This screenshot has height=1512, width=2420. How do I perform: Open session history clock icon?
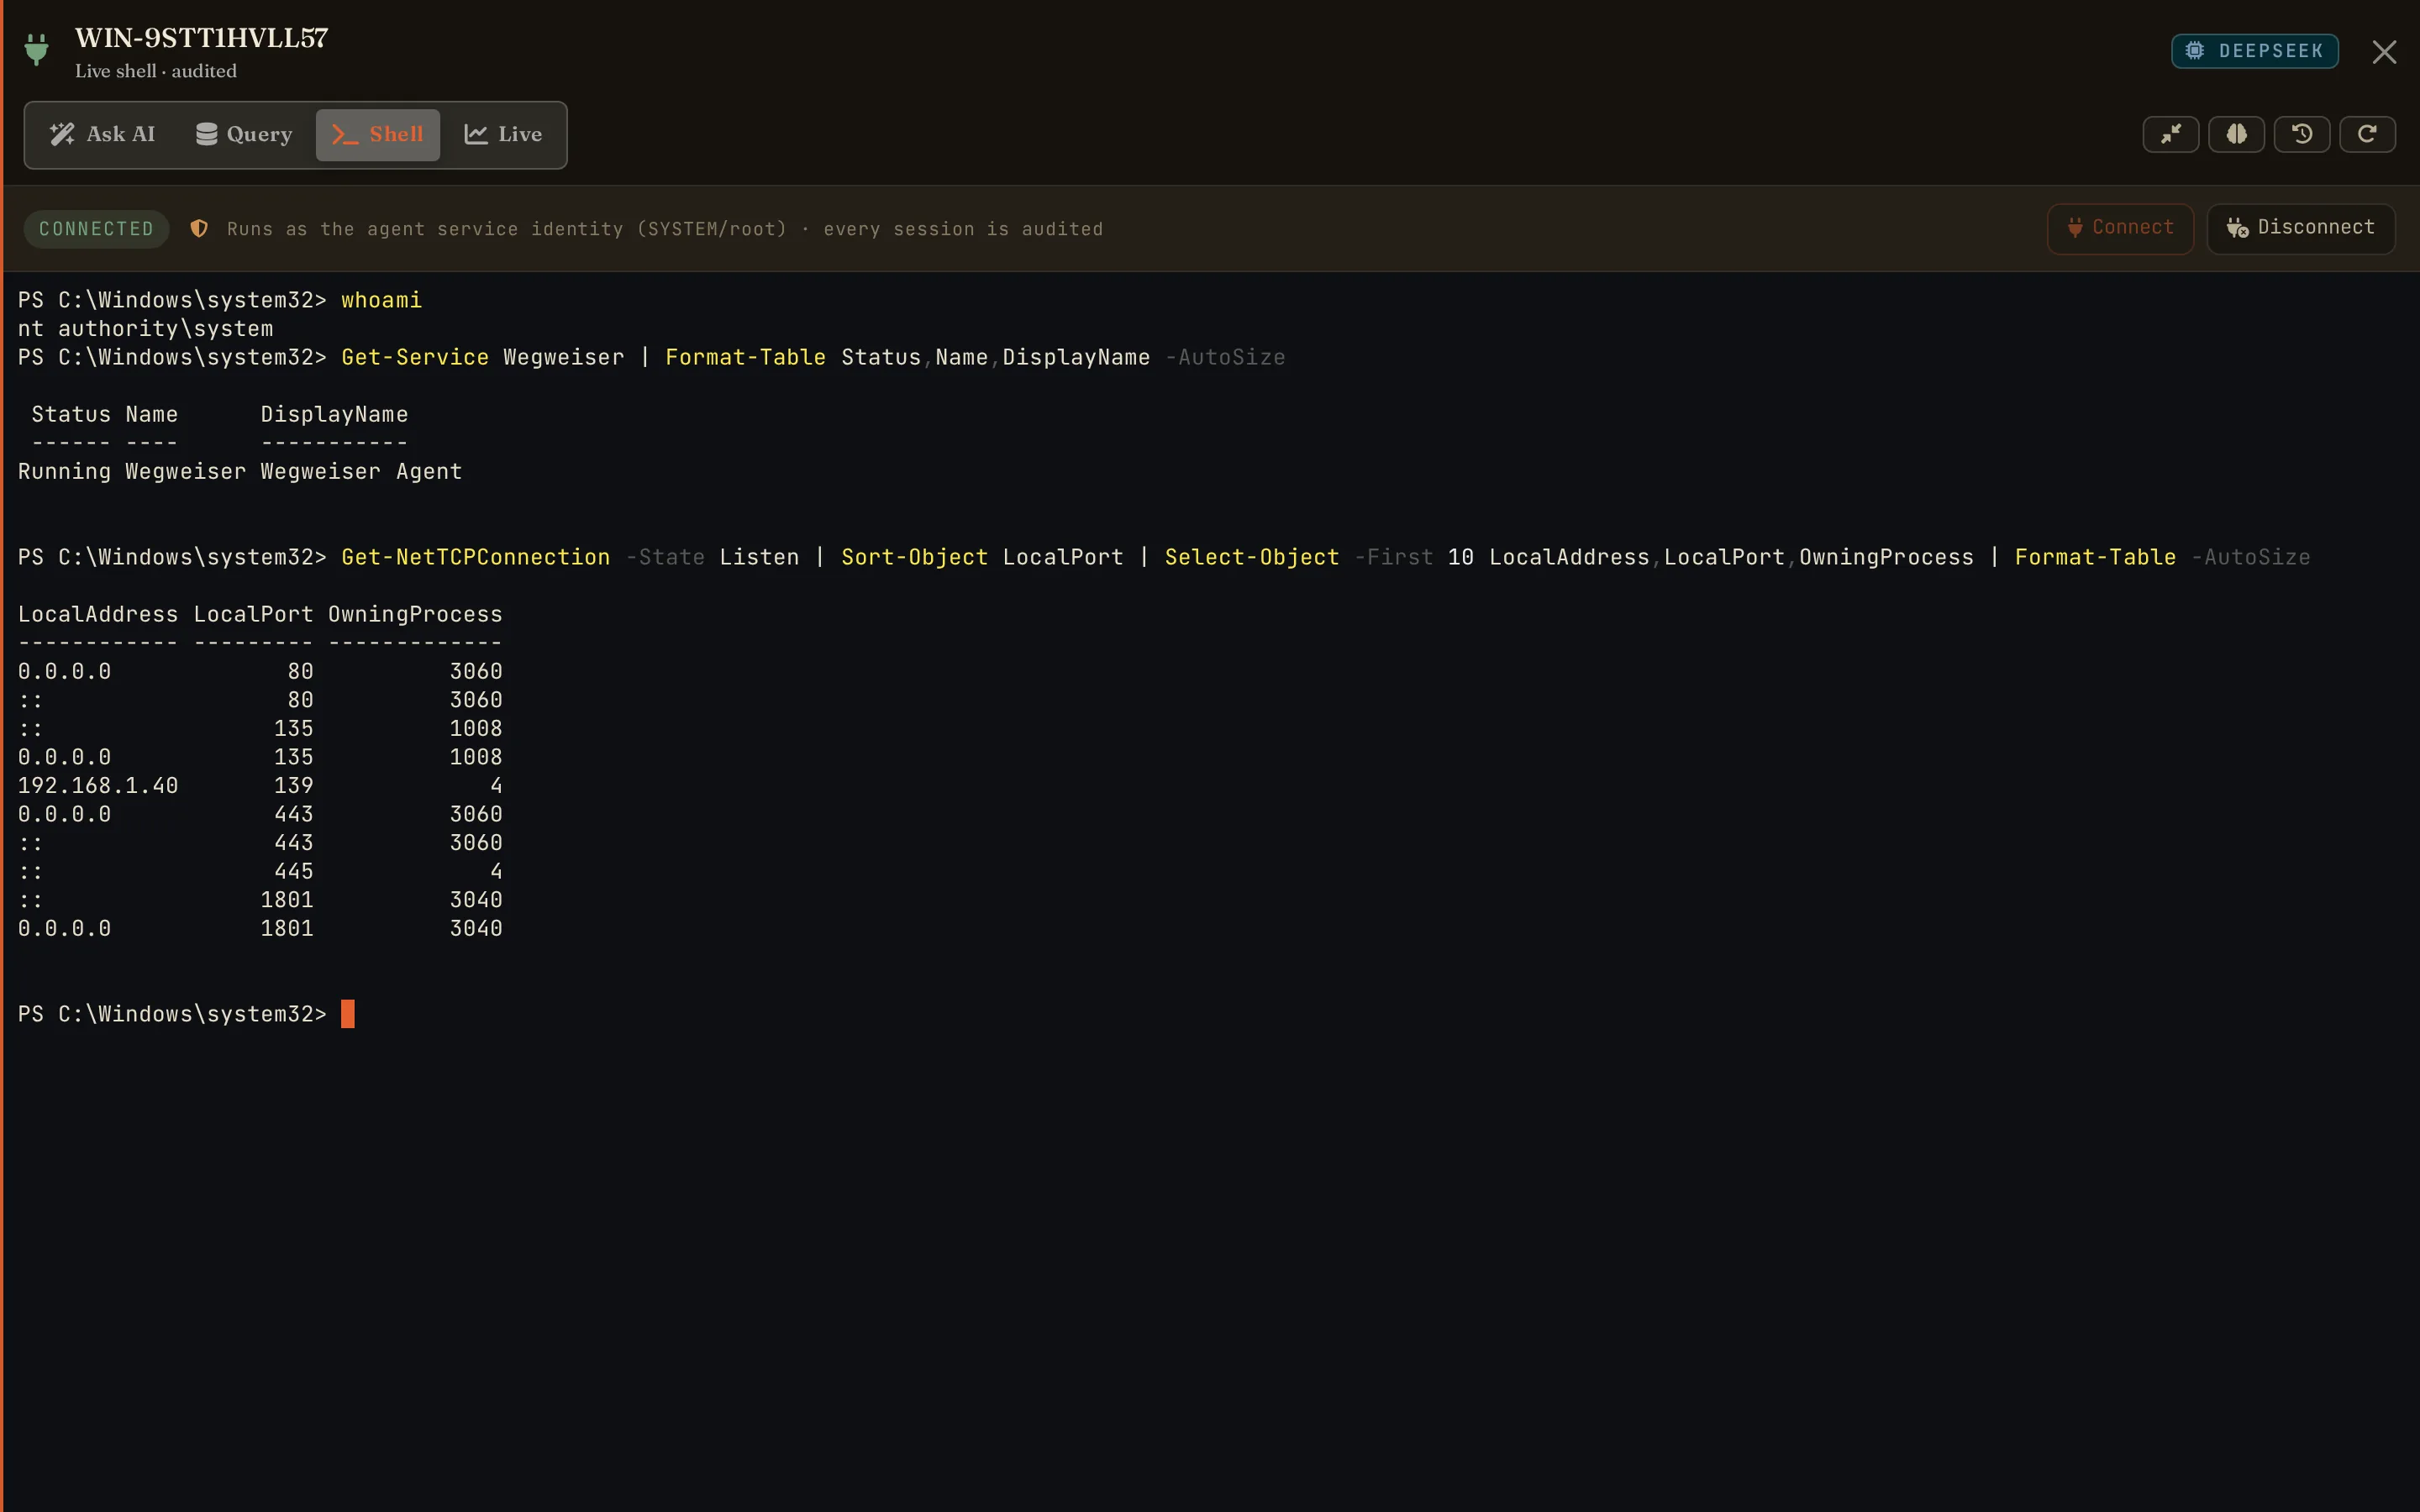[2302, 134]
